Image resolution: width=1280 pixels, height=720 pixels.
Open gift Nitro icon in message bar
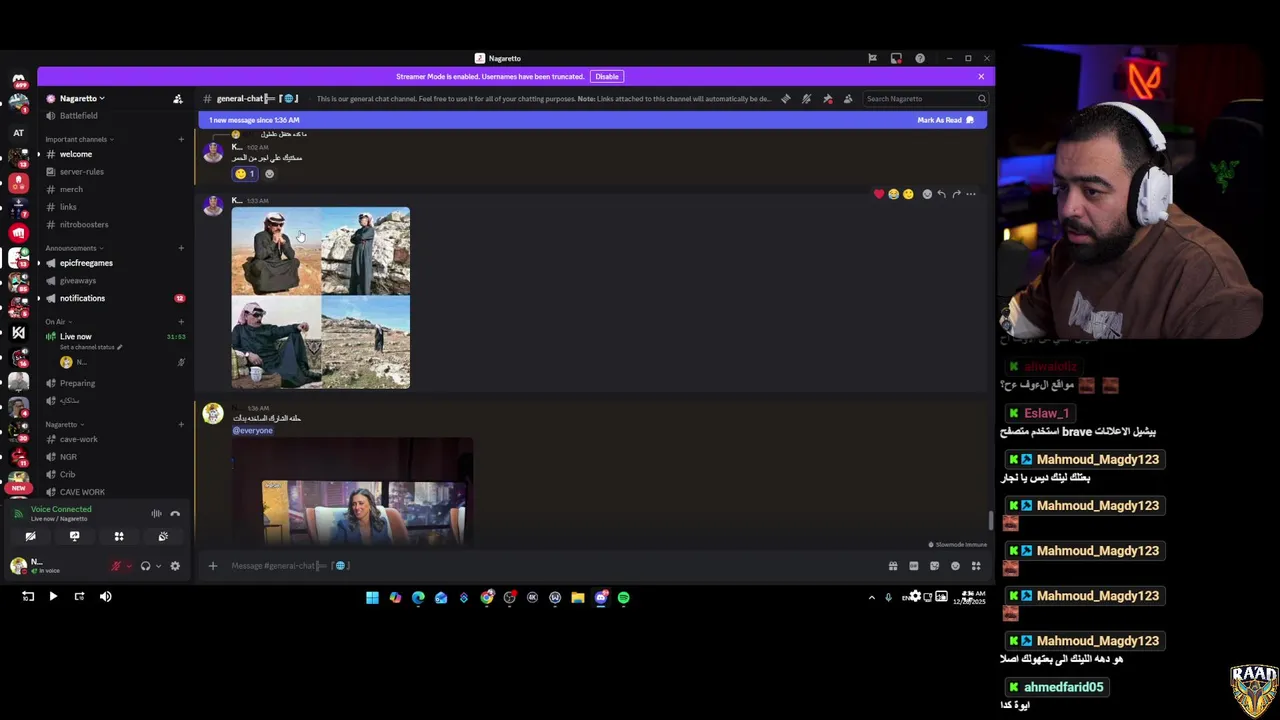click(893, 566)
